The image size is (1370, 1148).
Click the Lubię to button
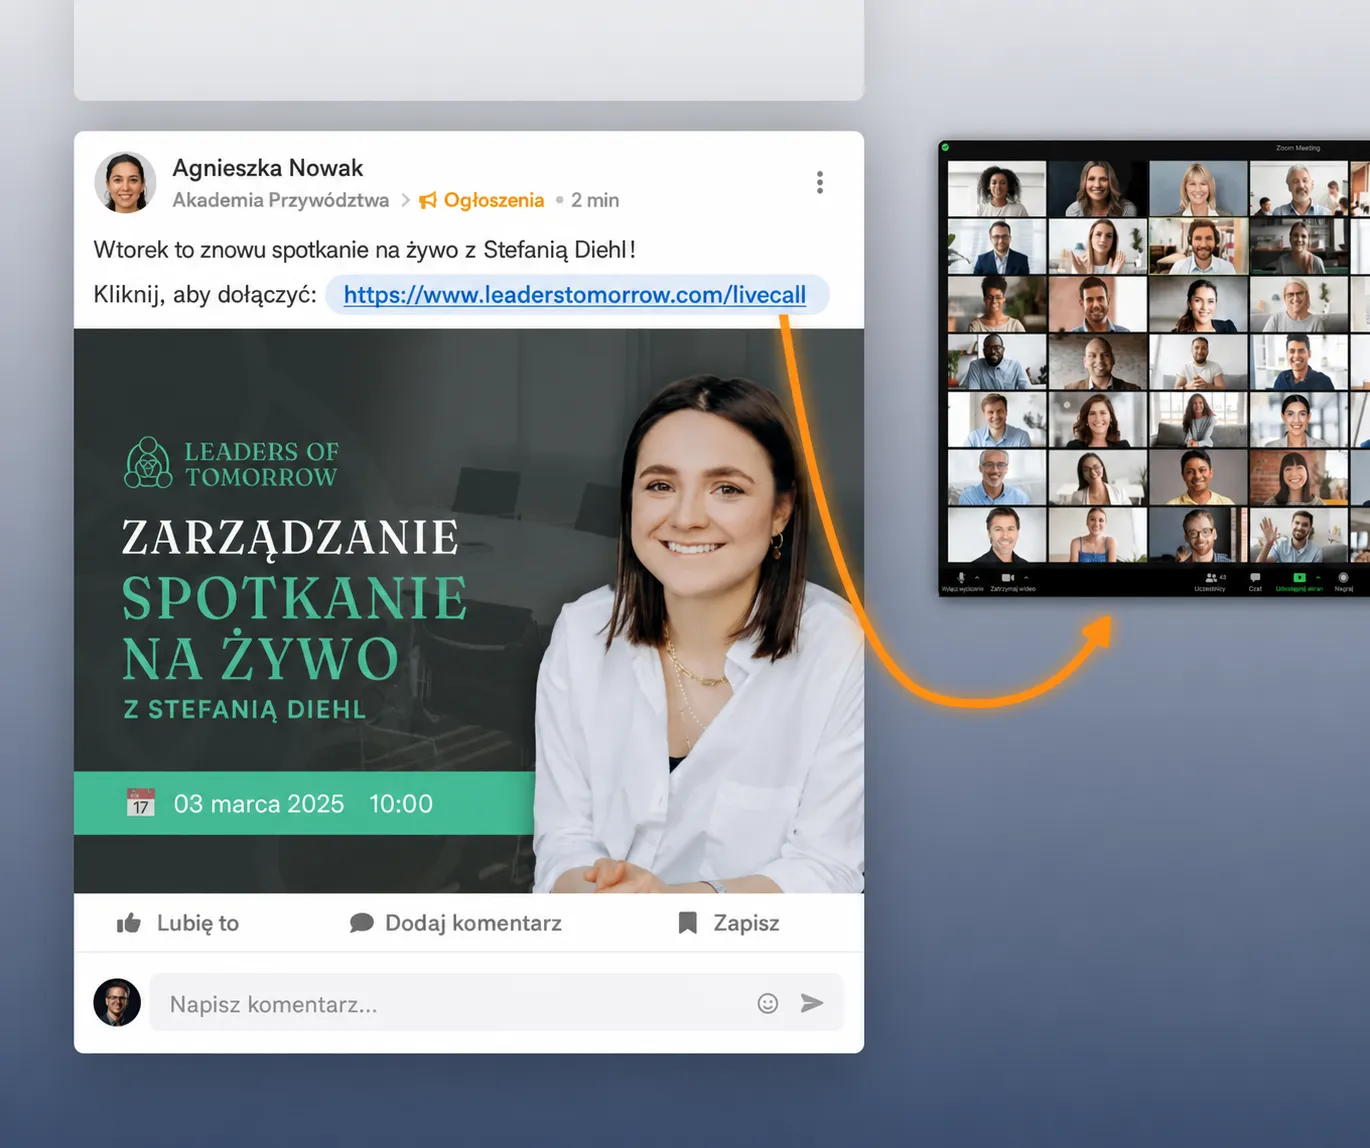point(178,923)
